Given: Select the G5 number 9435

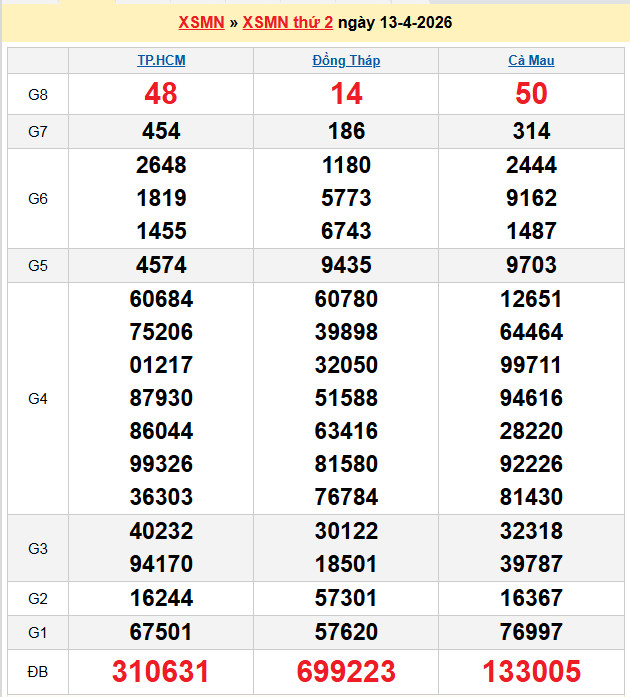Looking at the screenshot, I should [346, 265].
